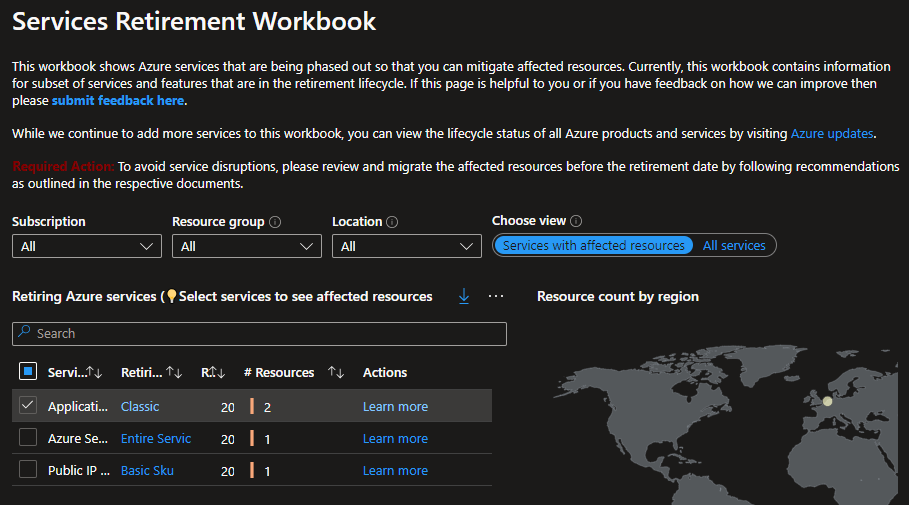Click the # Resources column header text
The width and height of the screenshot is (909, 505).
pos(279,372)
